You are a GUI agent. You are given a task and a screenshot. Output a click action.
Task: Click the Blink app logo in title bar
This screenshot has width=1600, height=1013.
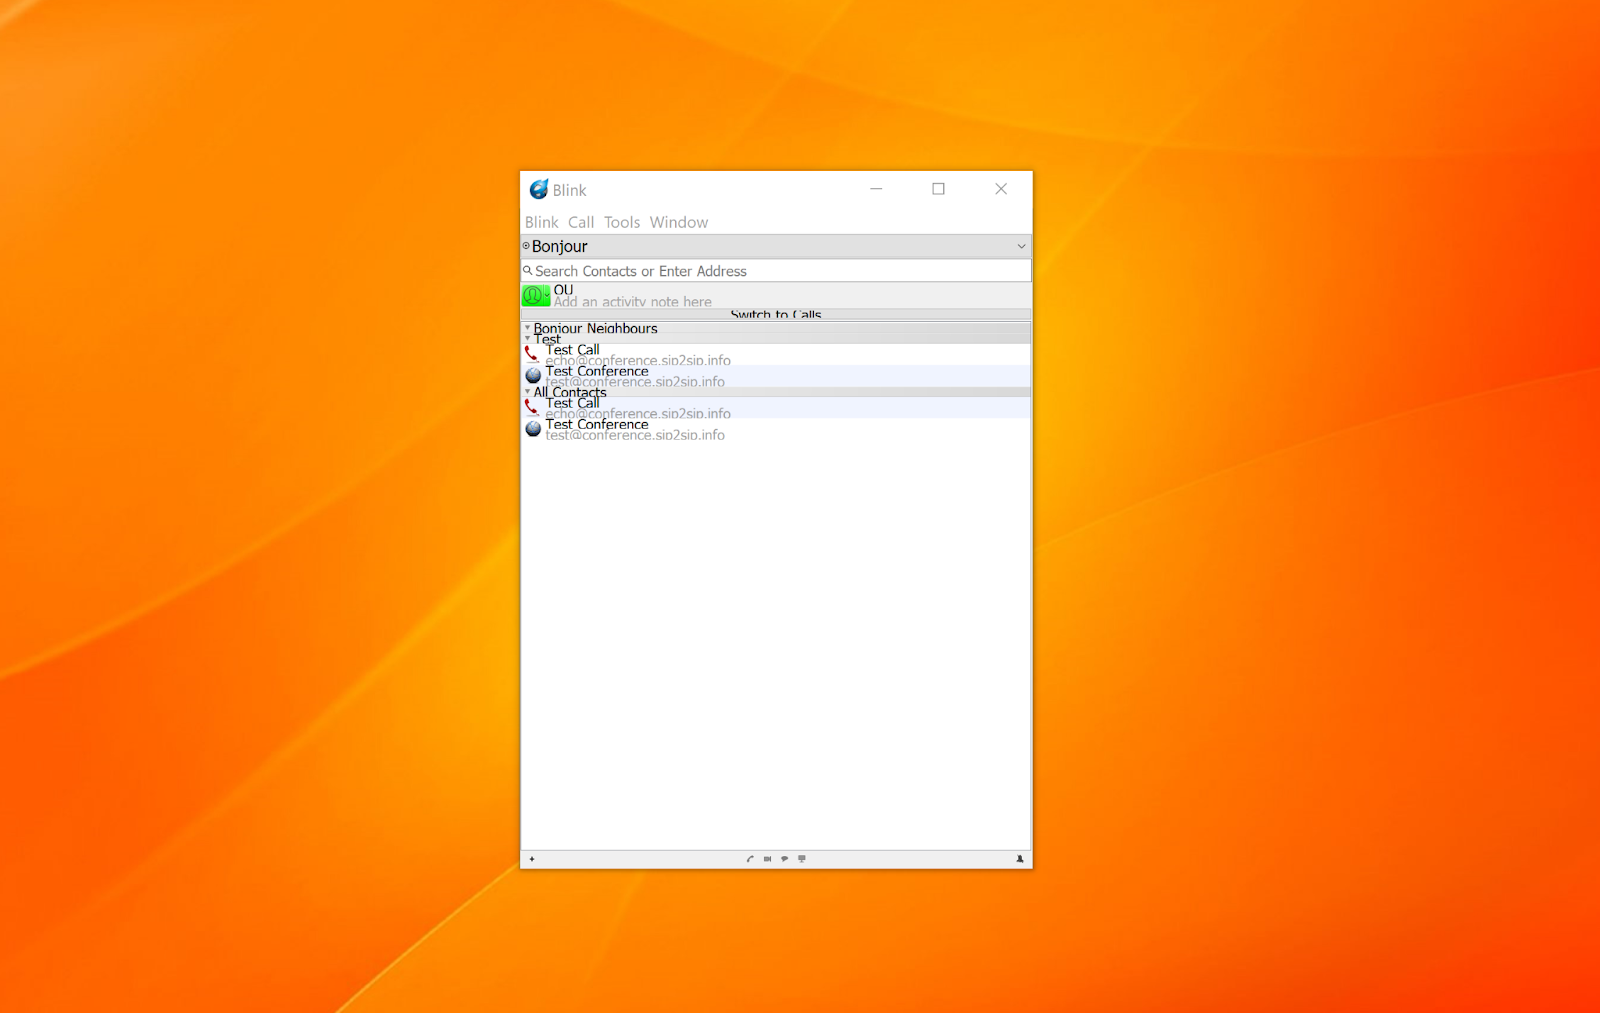tap(539, 189)
